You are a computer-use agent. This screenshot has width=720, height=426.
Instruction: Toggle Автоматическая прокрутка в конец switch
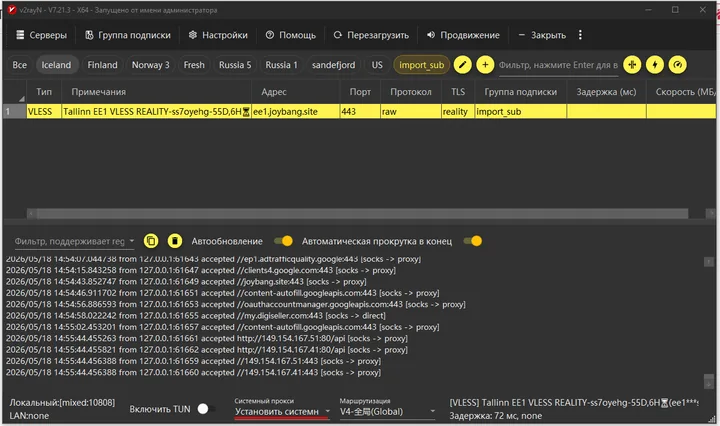coord(472,241)
